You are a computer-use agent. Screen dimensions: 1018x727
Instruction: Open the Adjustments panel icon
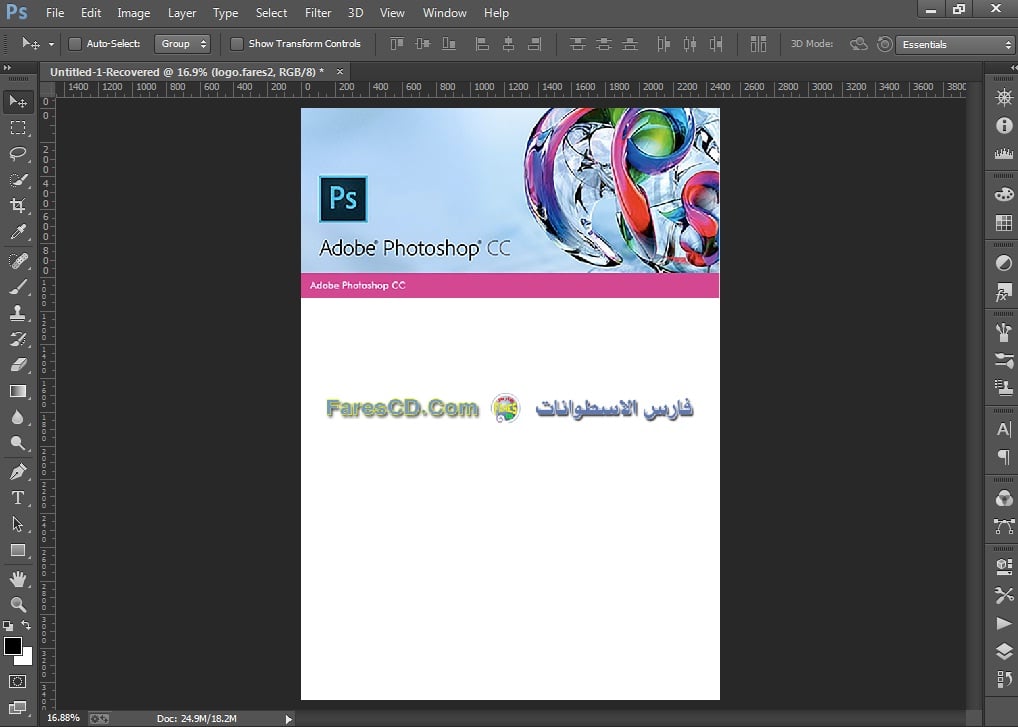pyautogui.click(x=1004, y=263)
